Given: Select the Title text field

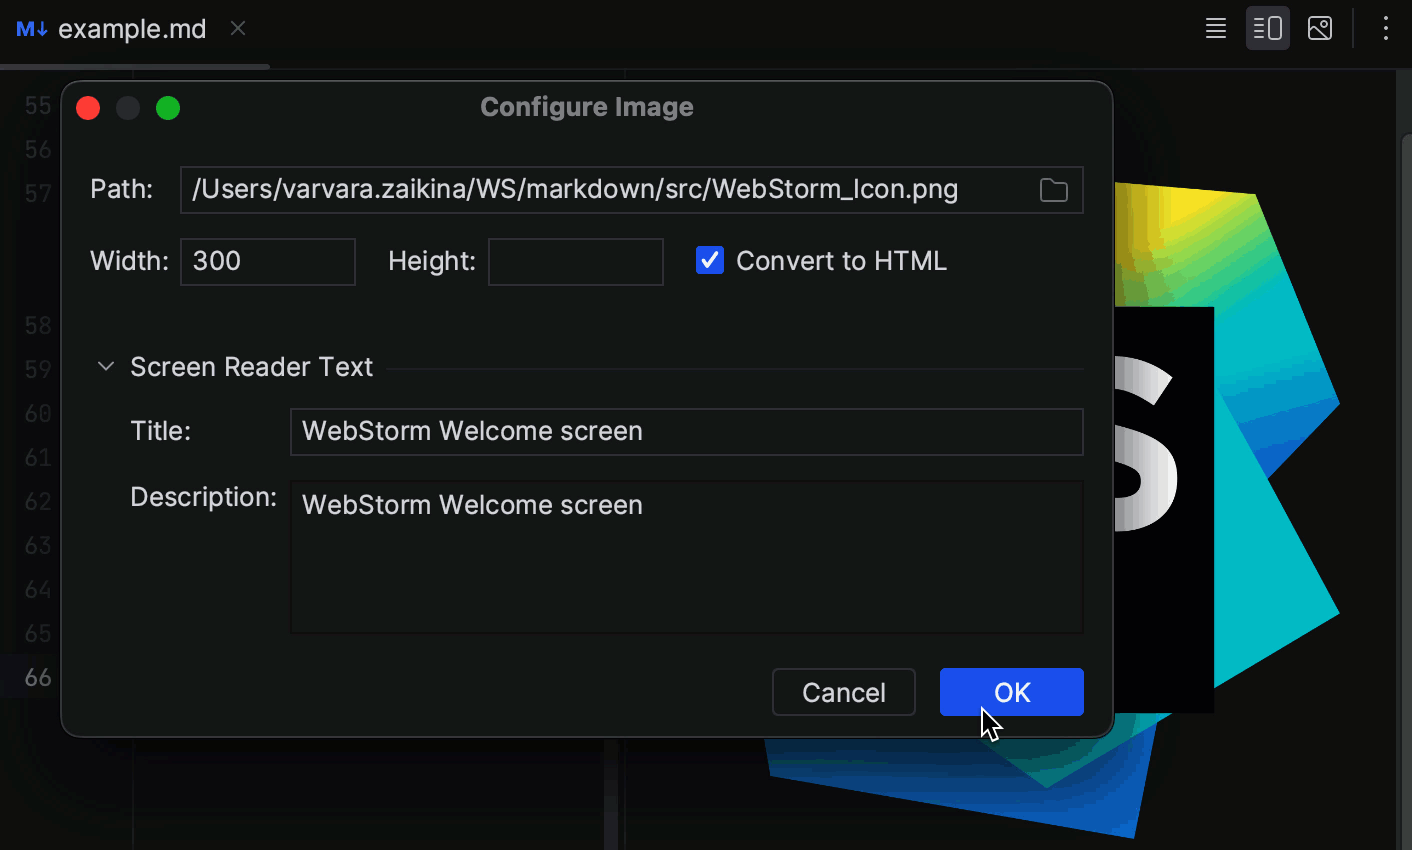Looking at the screenshot, I should pos(686,431).
